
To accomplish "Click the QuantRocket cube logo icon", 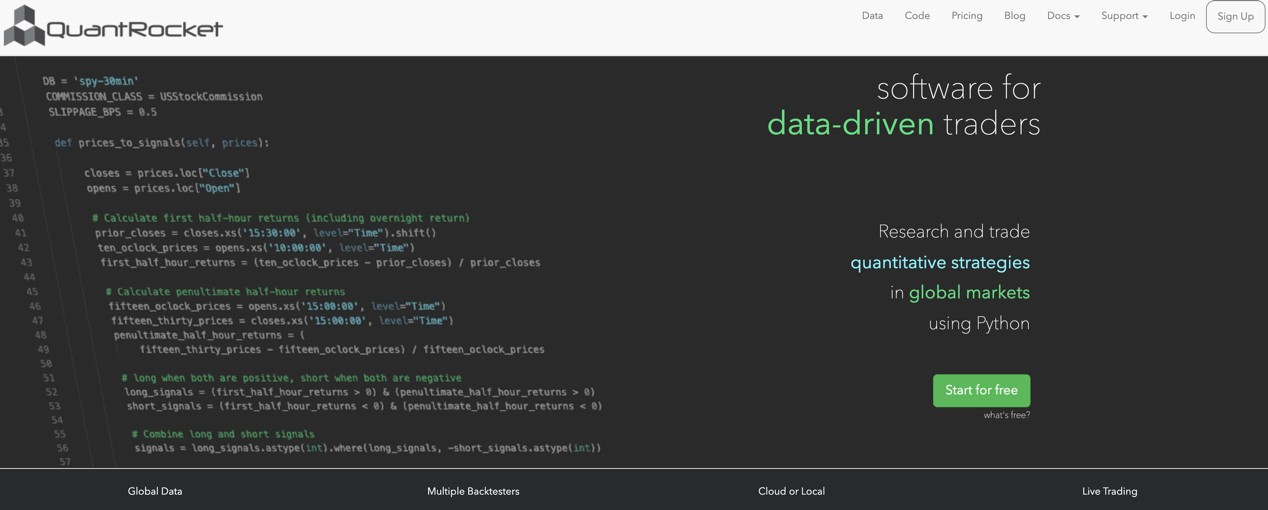I will tap(25, 26).
